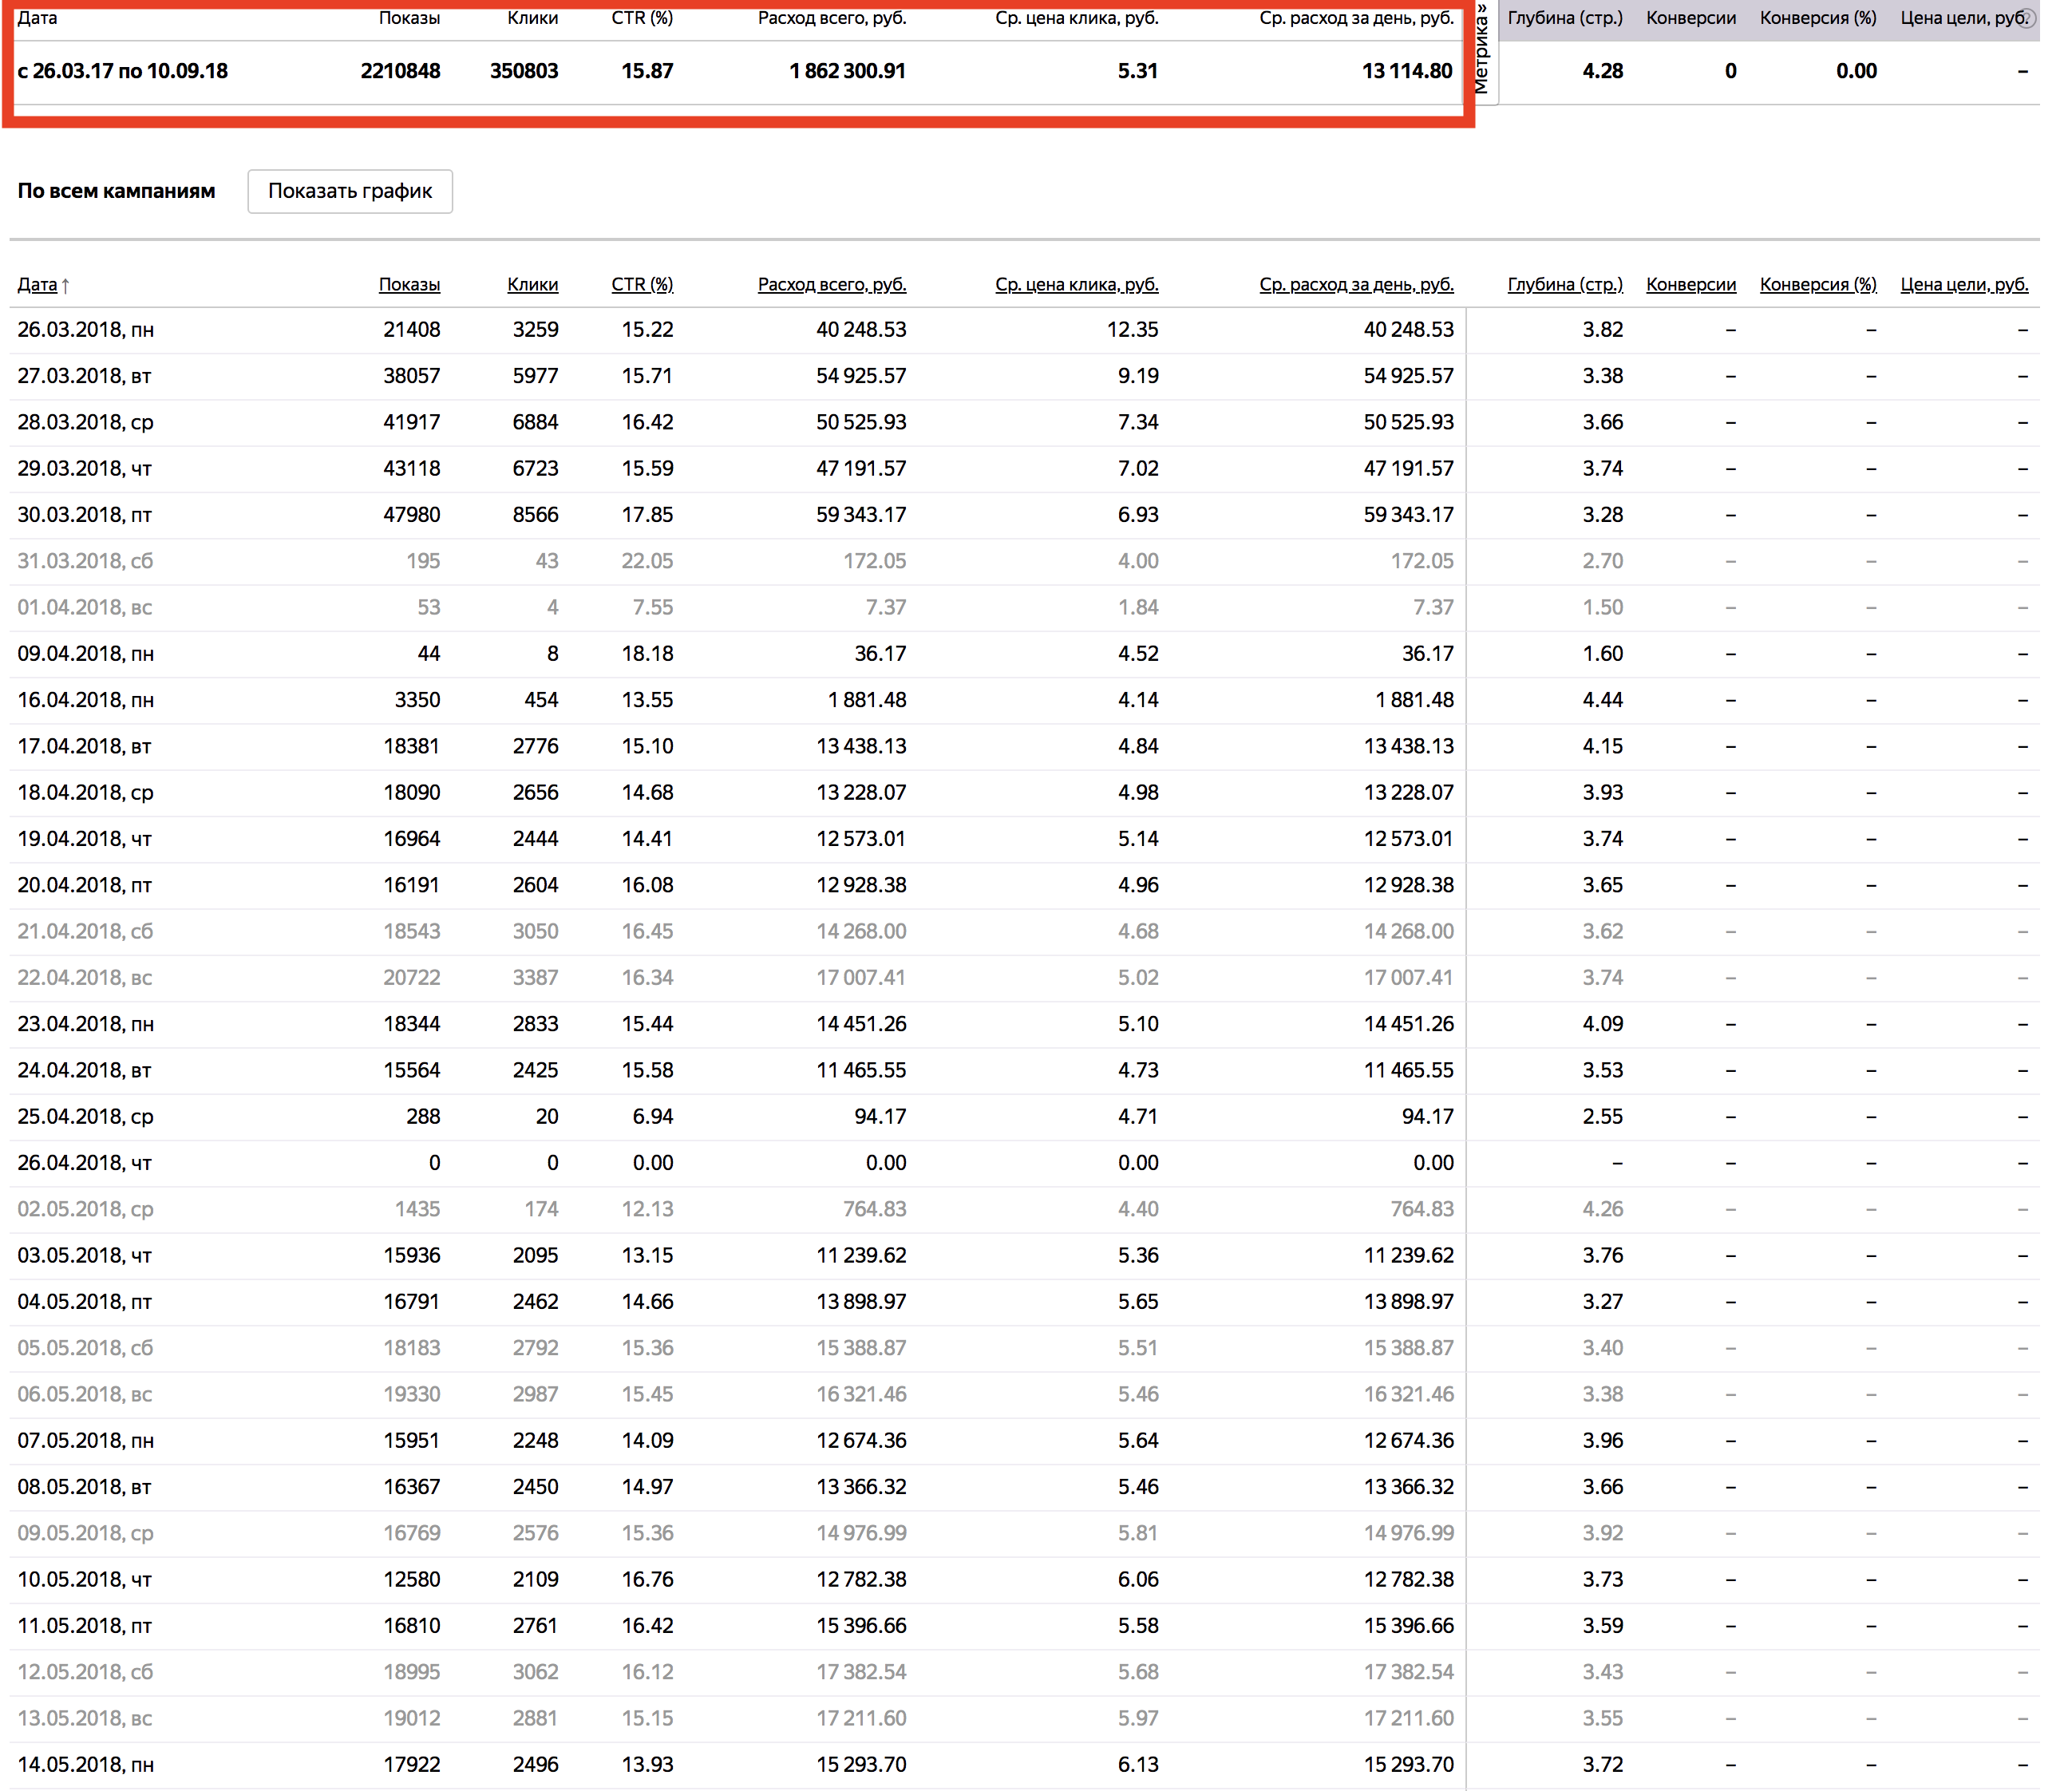Screen dimensions: 2072x1791
Task: Sort by Конверсии column header
Action: (x=1691, y=285)
